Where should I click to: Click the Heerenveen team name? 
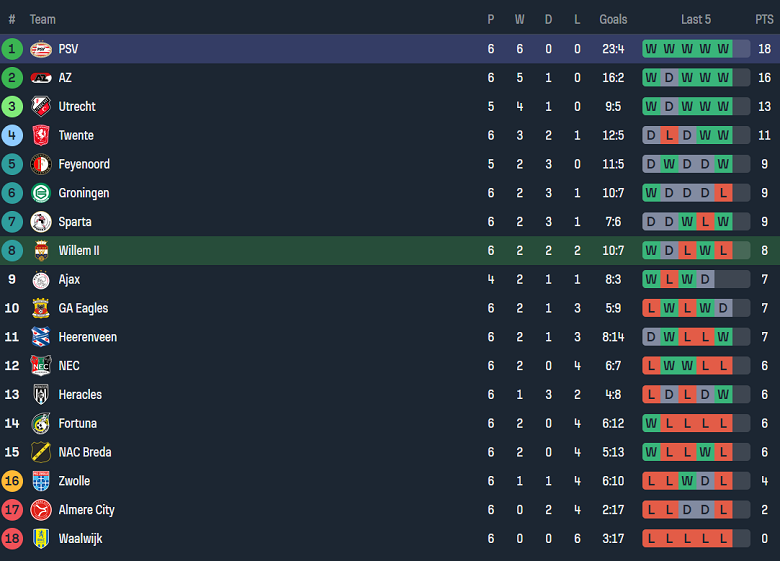tap(87, 337)
